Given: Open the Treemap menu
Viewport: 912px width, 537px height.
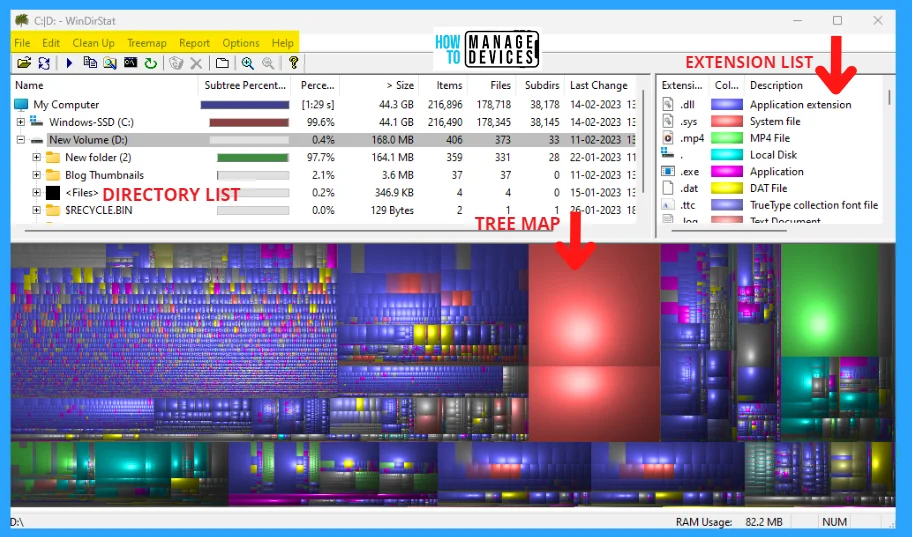Looking at the screenshot, I should click(x=147, y=43).
